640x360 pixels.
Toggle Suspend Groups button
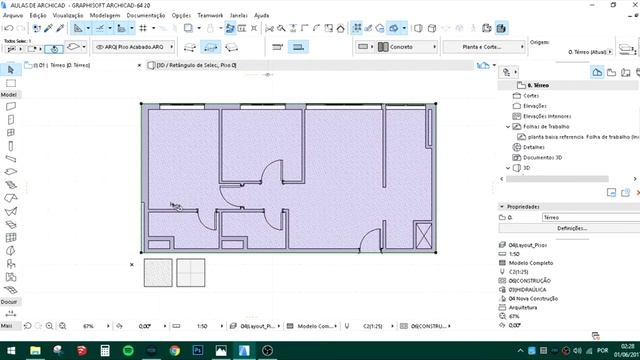[357, 28]
